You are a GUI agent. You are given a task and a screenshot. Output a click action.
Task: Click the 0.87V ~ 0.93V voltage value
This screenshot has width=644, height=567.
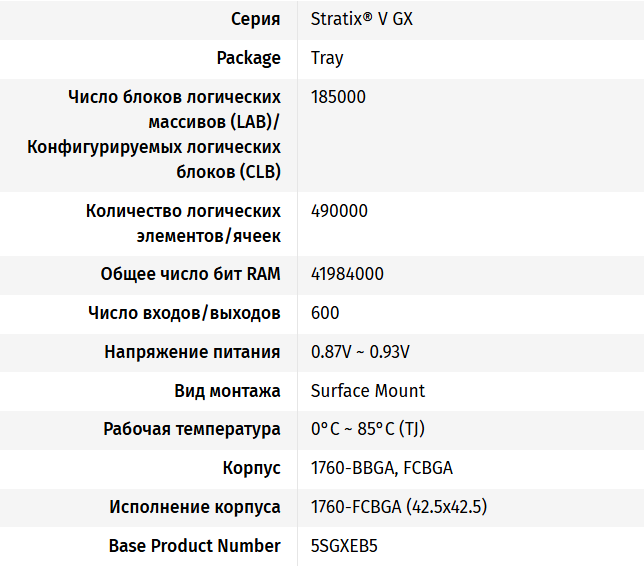(360, 352)
